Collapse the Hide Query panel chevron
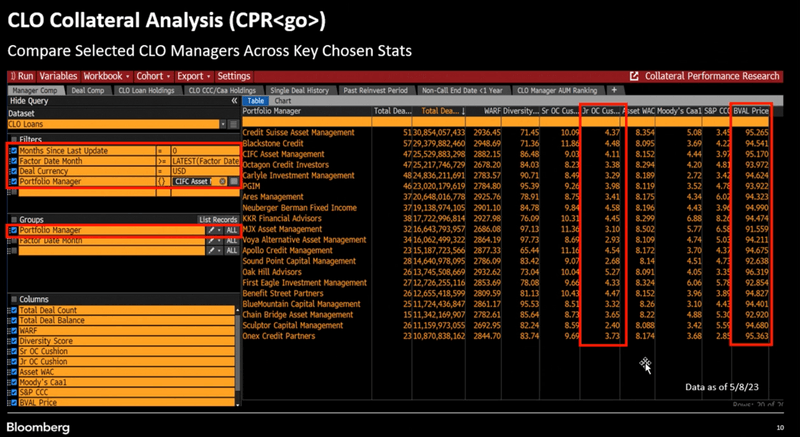 point(234,101)
